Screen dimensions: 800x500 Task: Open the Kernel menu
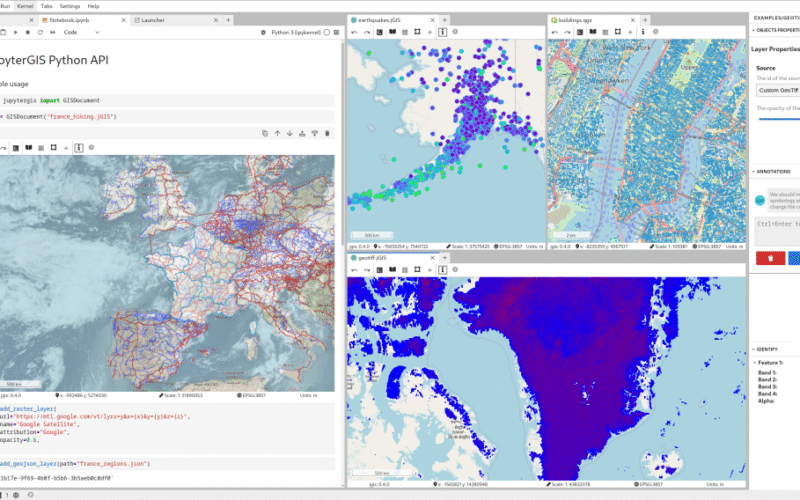(x=25, y=6)
